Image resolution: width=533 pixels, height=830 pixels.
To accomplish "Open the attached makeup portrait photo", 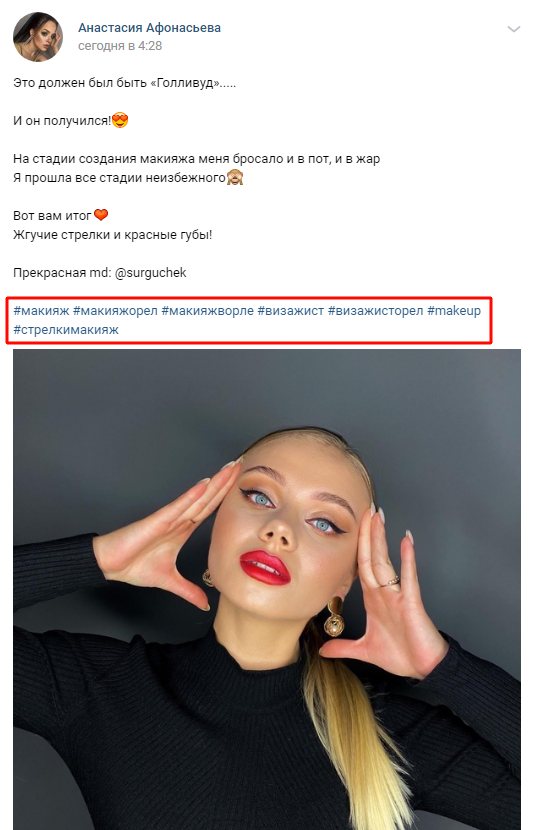I will pyautogui.click(x=267, y=589).
